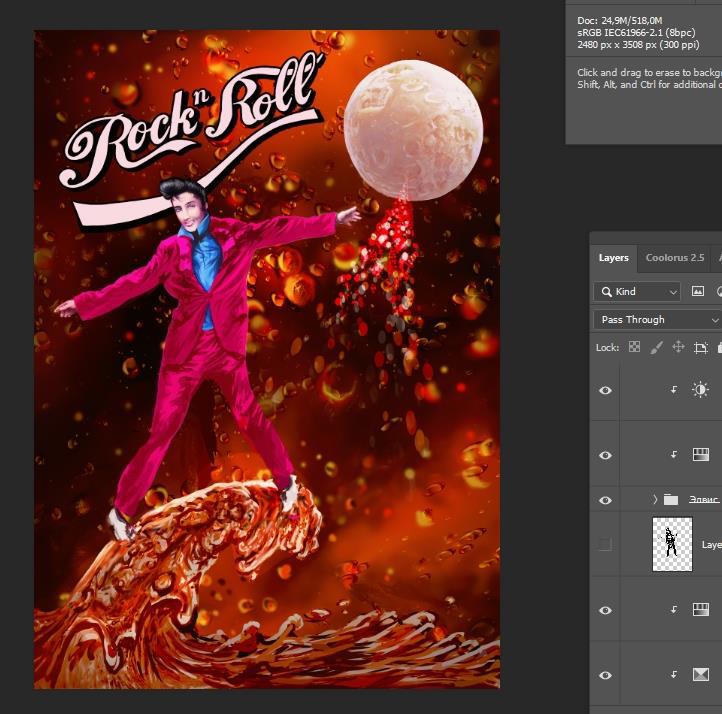Viewport: 722px width, 714px height.
Task: Select the Brightness/Contrast adjustment layer icon
Action: (x=700, y=390)
